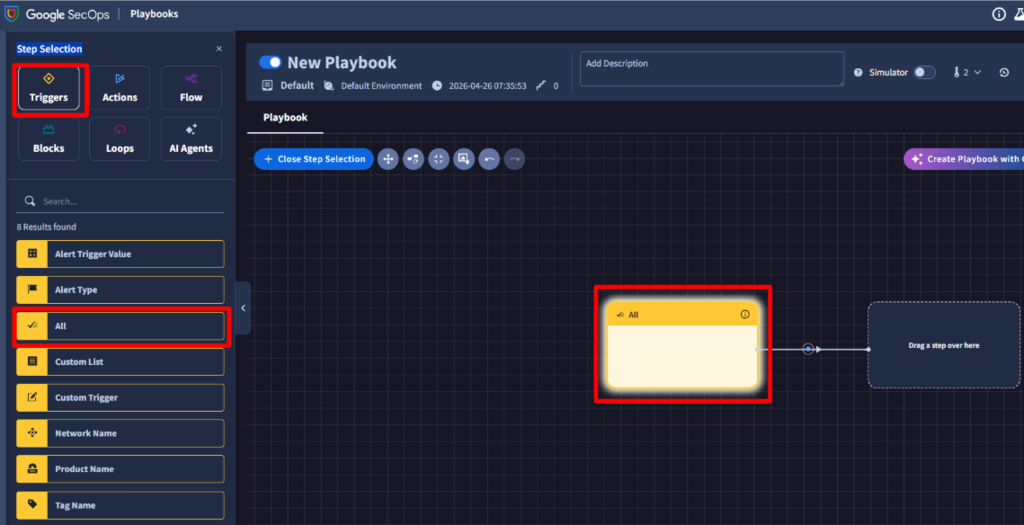Click the timestamp 2026-04-26 07:35:53
This screenshot has height=525, width=1024.
[x=487, y=86]
